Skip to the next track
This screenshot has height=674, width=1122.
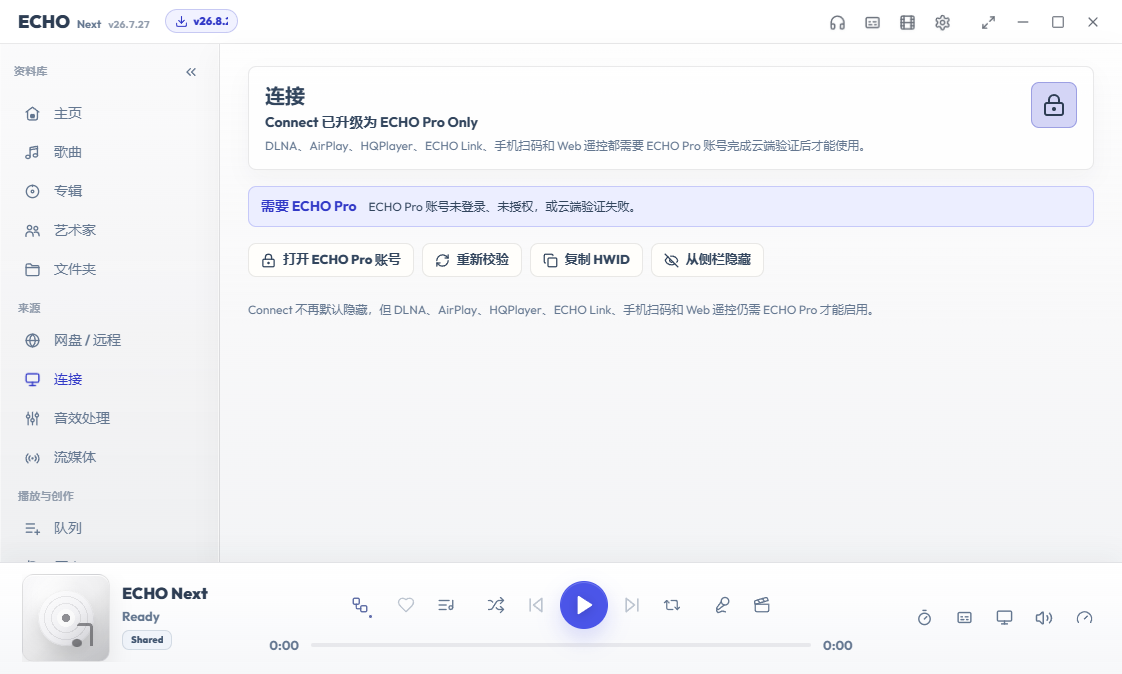pyautogui.click(x=631, y=605)
